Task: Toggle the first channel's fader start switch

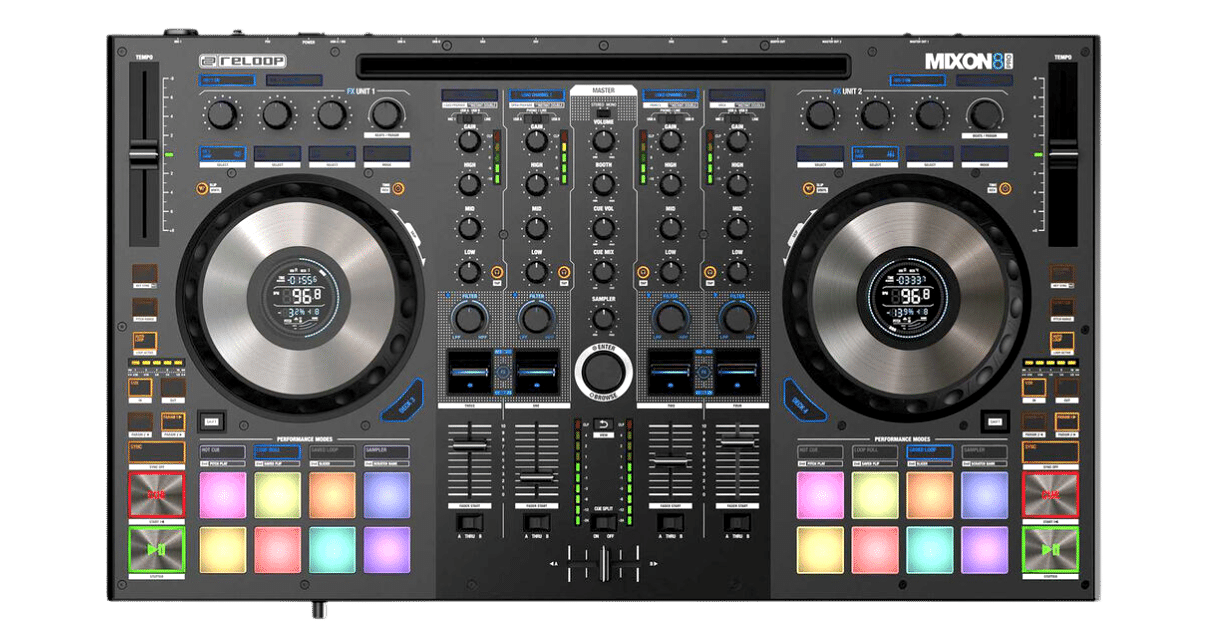Action: (x=469, y=521)
